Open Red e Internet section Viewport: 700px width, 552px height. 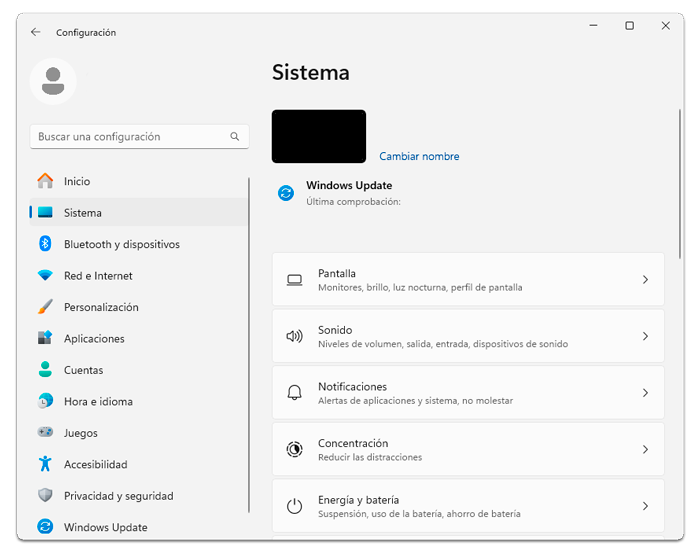(138, 275)
